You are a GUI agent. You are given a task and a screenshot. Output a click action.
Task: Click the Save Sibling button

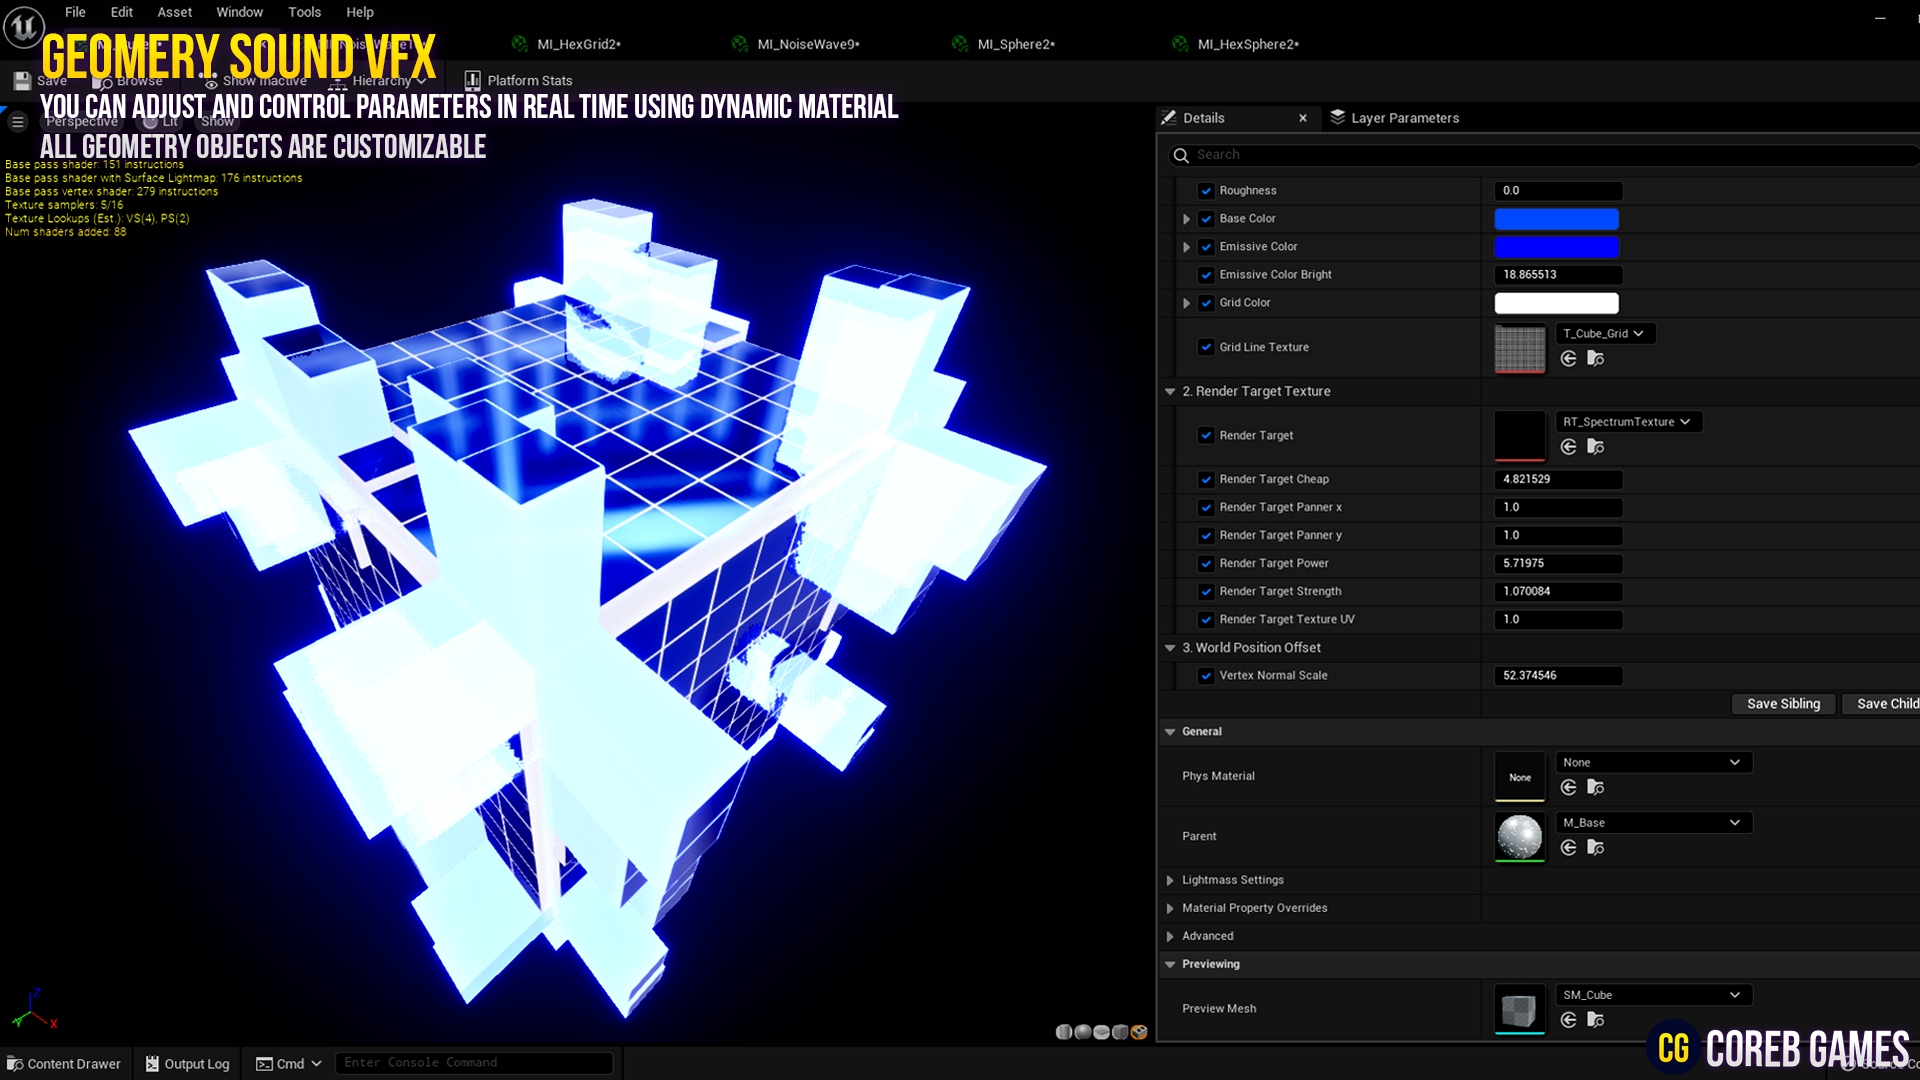click(1783, 703)
